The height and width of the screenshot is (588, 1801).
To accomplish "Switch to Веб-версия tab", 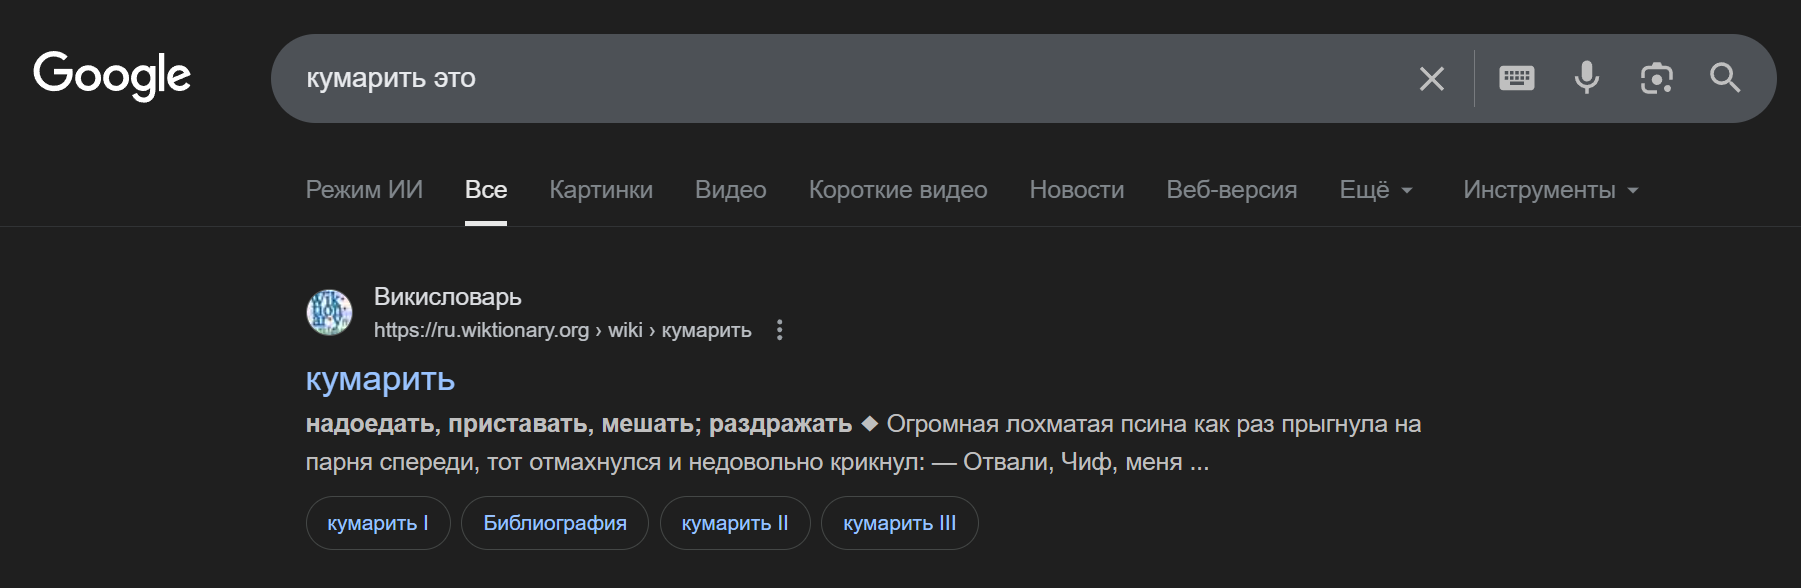I will coord(1232,190).
